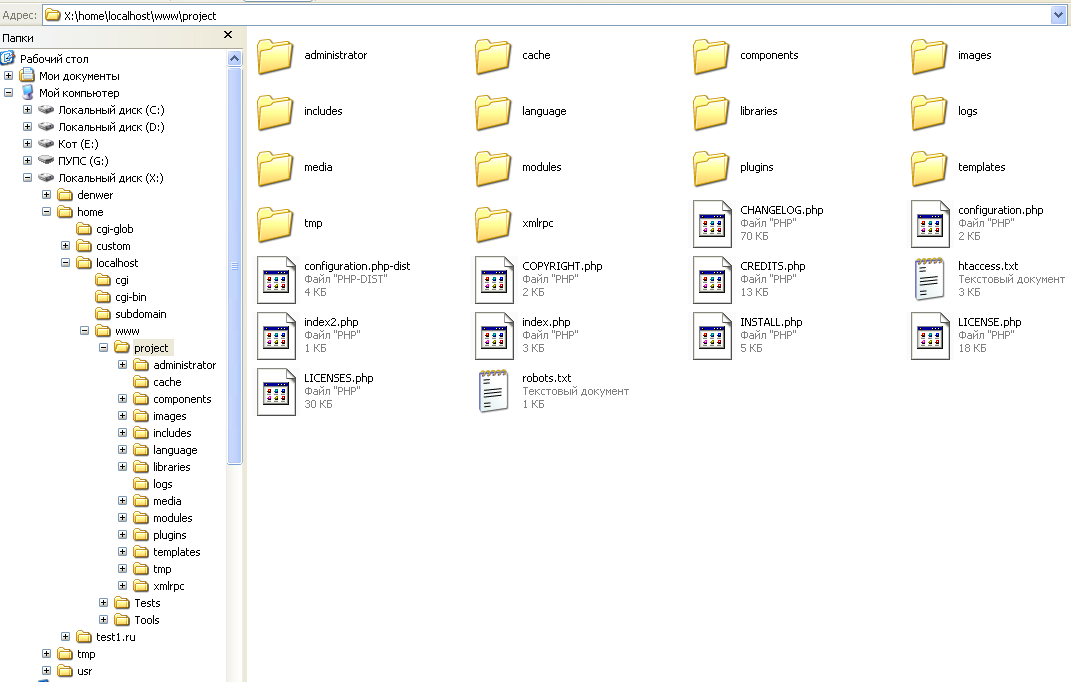Select the htaccess.txt notepad icon
Viewport: 1071px width, 682px height.
click(929, 279)
